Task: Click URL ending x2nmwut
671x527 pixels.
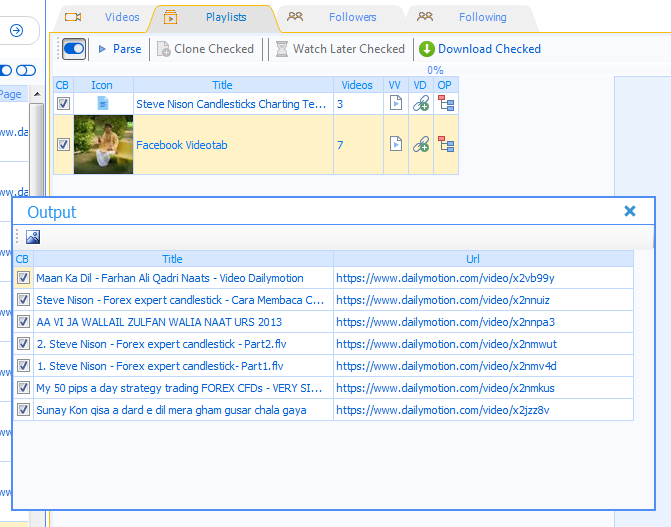Action: click(446, 344)
